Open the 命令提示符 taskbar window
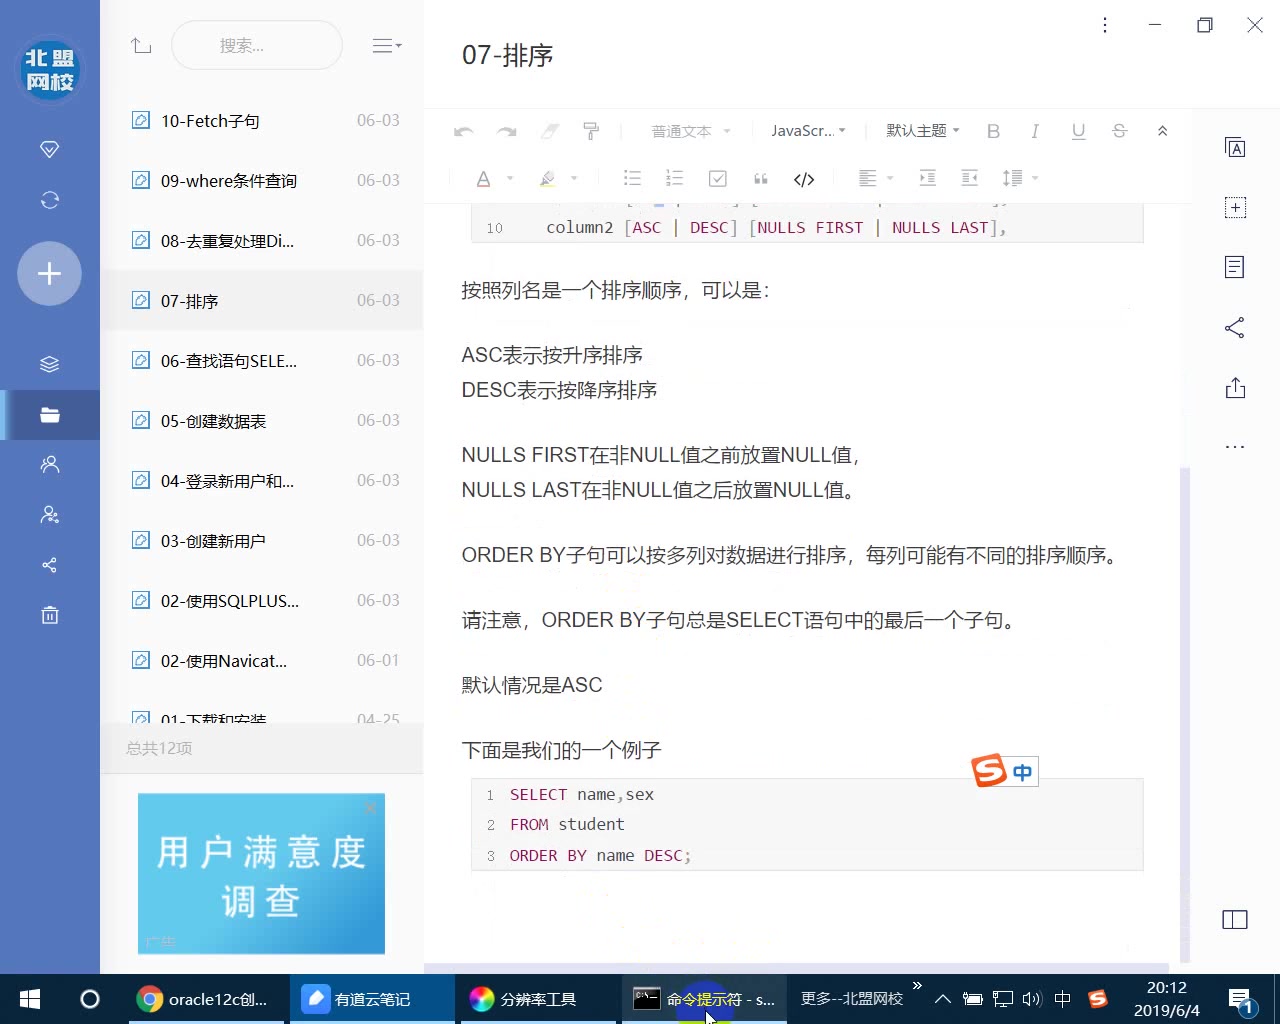 pos(706,998)
